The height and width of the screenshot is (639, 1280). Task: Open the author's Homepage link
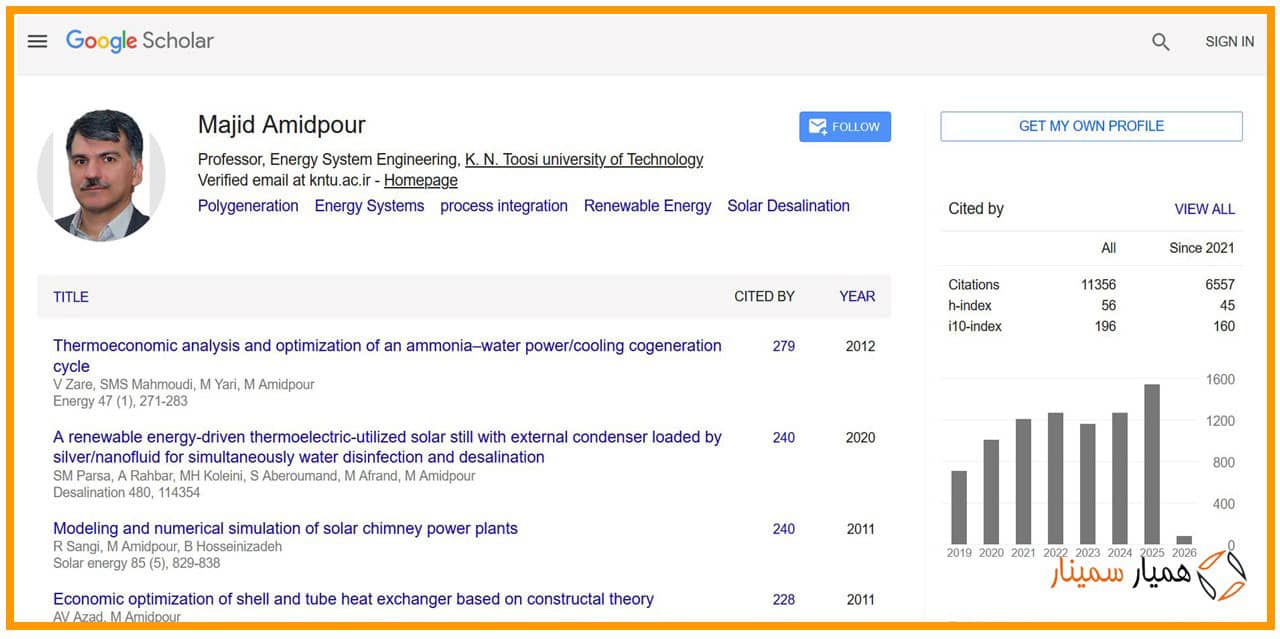click(x=420, y=180)
